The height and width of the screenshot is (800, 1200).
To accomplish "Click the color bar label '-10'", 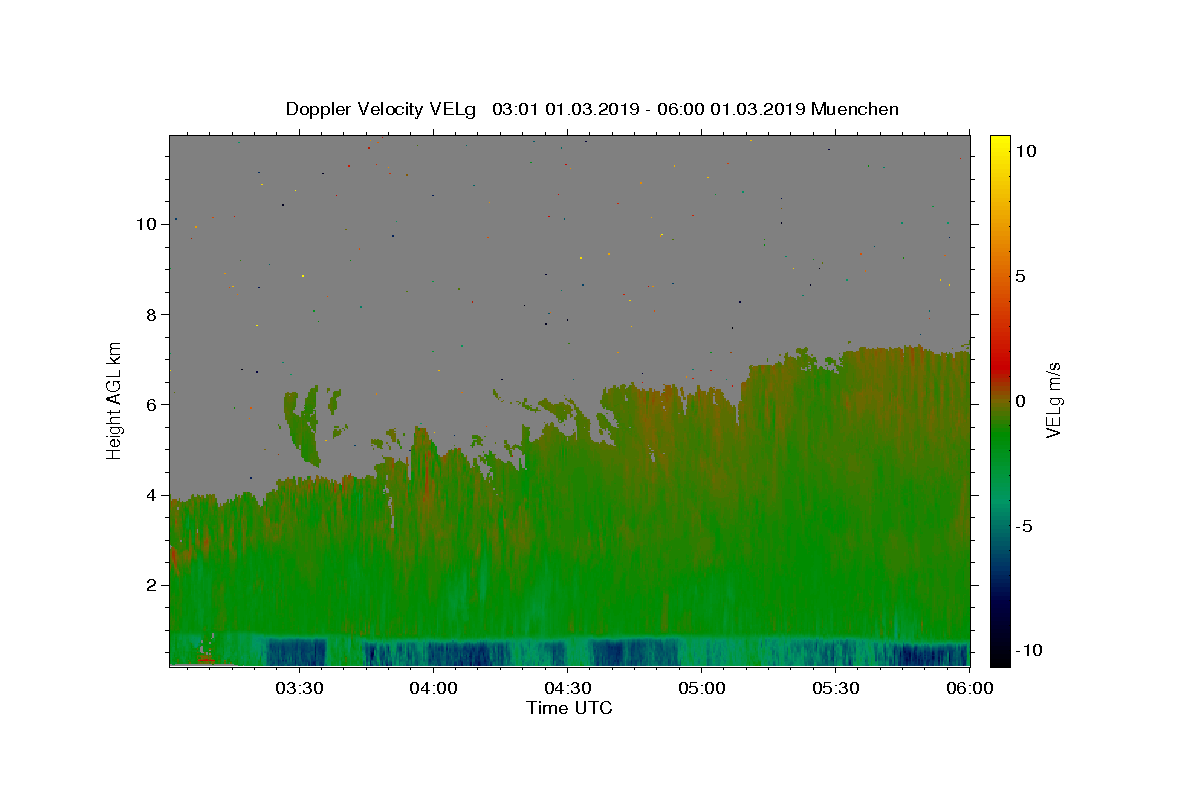I will 1028,651.
